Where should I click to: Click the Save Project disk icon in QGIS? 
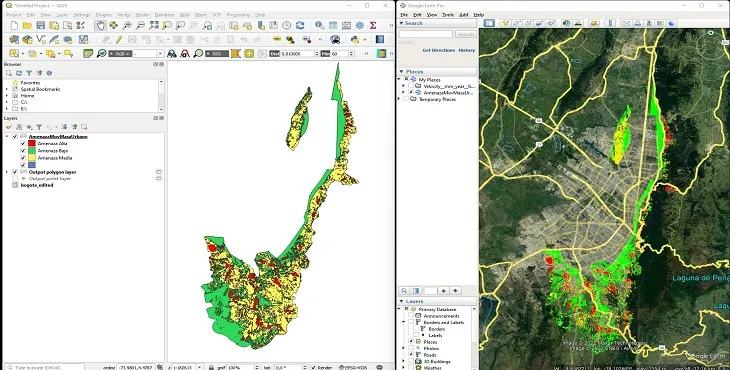coord(41,25)
